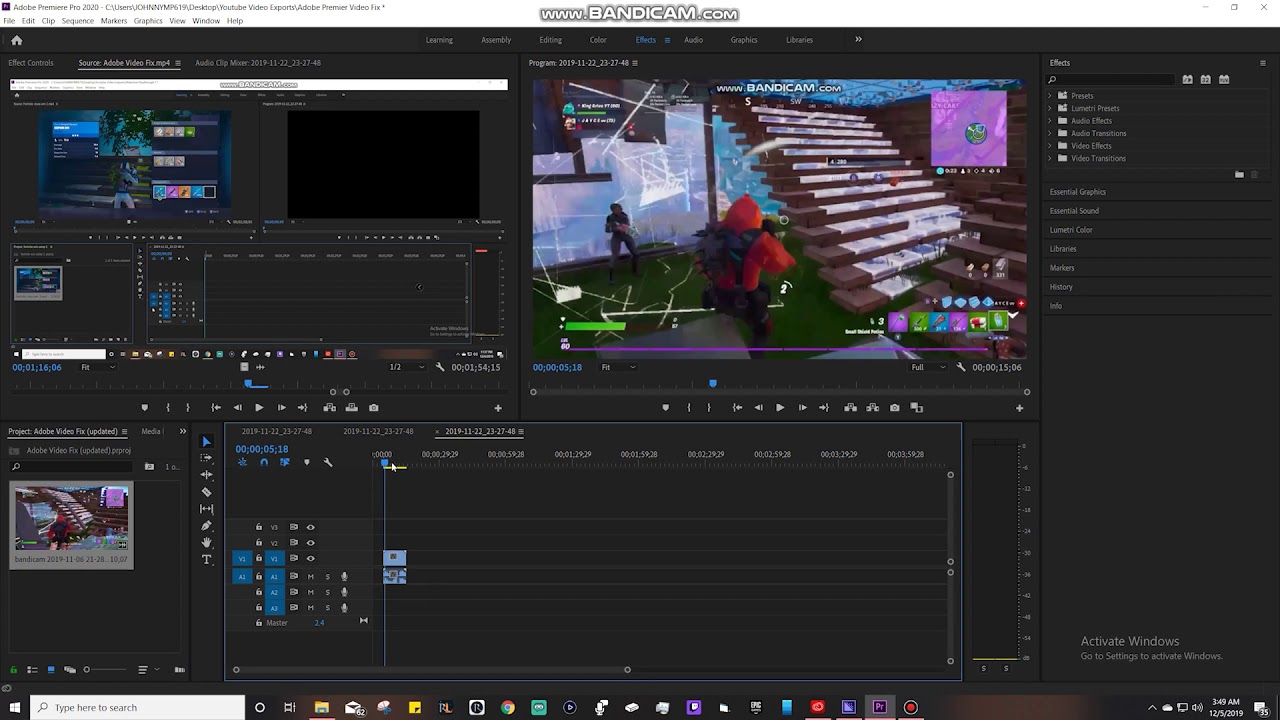Image resolution: width=1280 pixels, height=720 pixels.
Task: Toggle snap in timeline
Action: [x=263, y=462]
